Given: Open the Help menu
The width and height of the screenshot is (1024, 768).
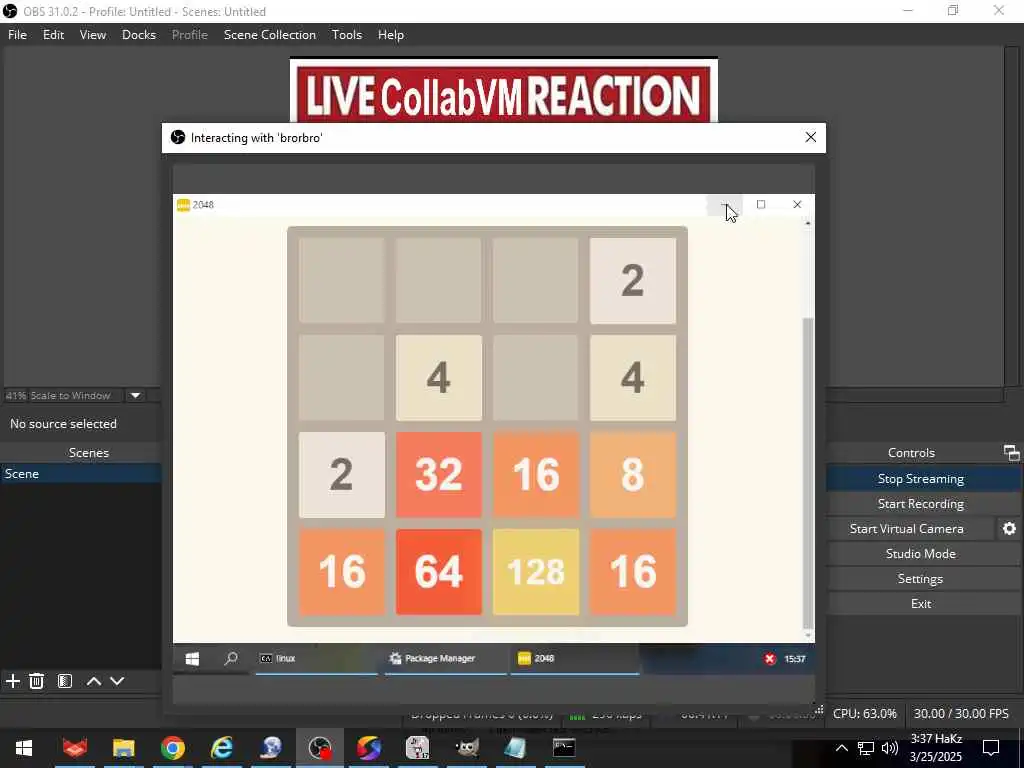Looking at the screenshot, I should pos(391,35).
